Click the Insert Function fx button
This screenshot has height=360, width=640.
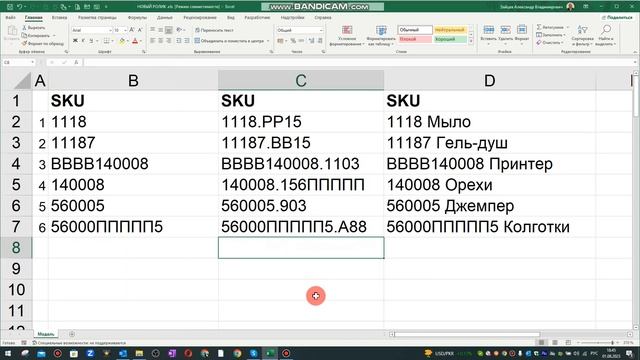coord(76,62)
